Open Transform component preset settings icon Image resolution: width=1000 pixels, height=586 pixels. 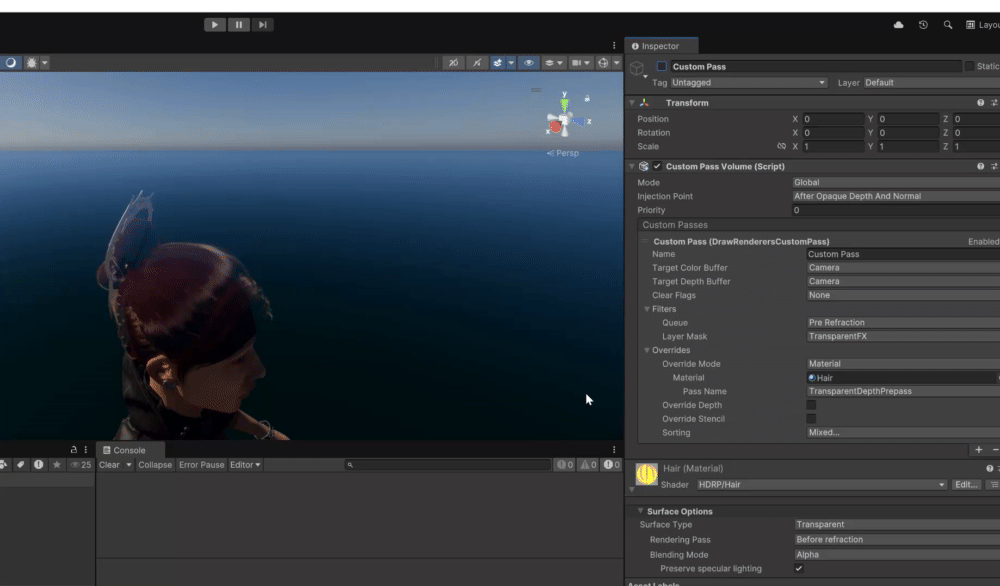point(994,103)
